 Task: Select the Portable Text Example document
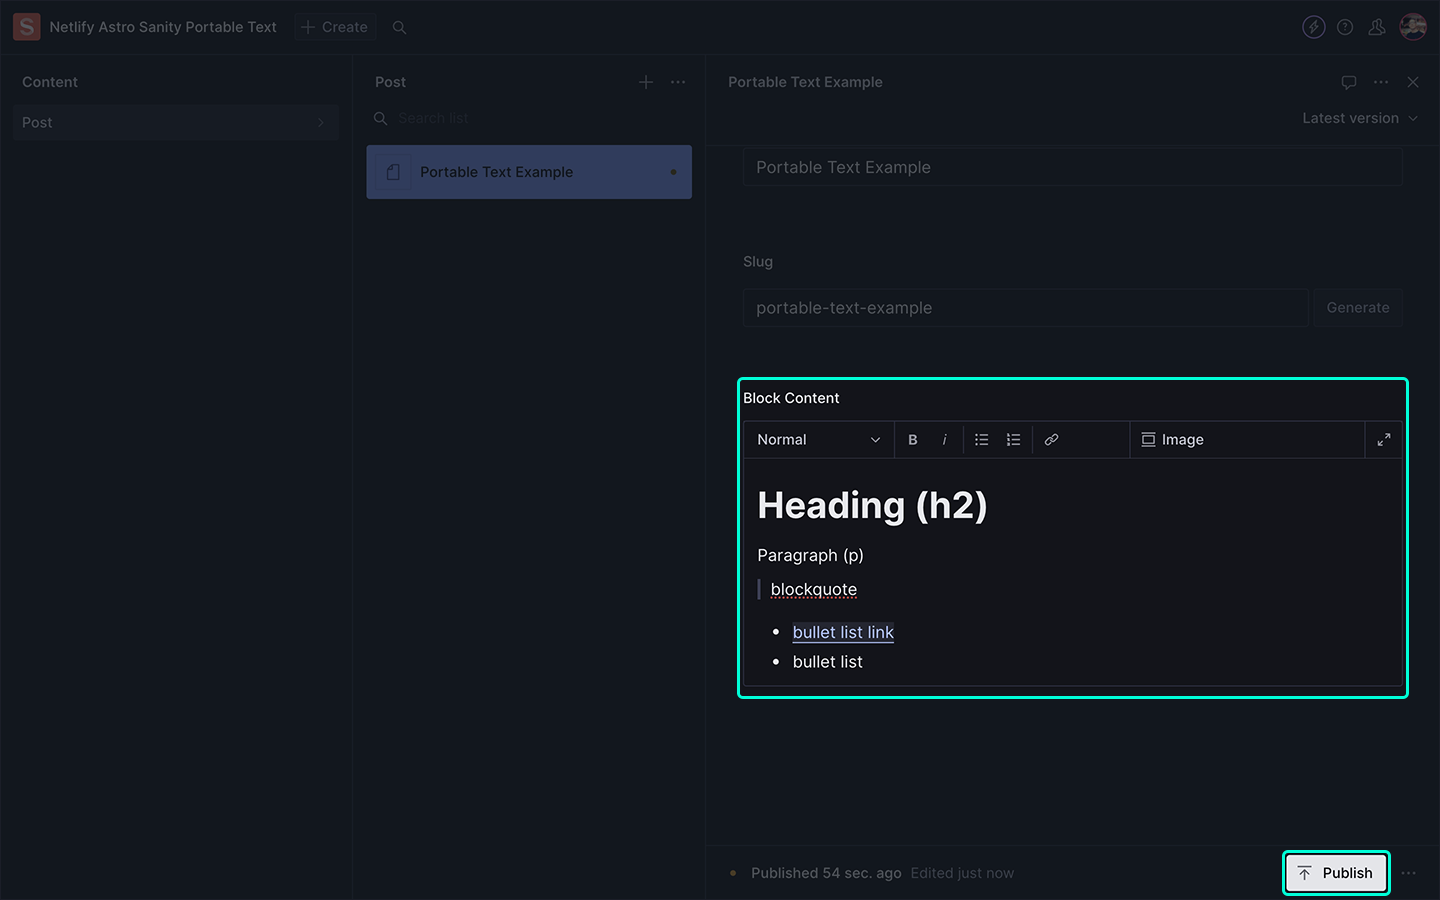point(529,172)
